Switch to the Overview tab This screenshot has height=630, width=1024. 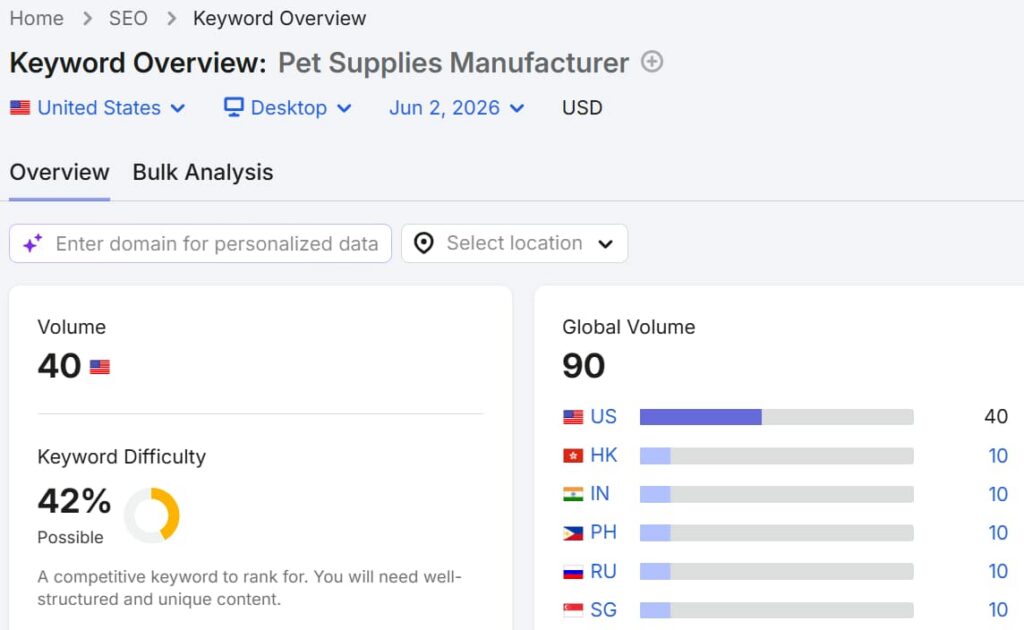(x=59, y=172)
